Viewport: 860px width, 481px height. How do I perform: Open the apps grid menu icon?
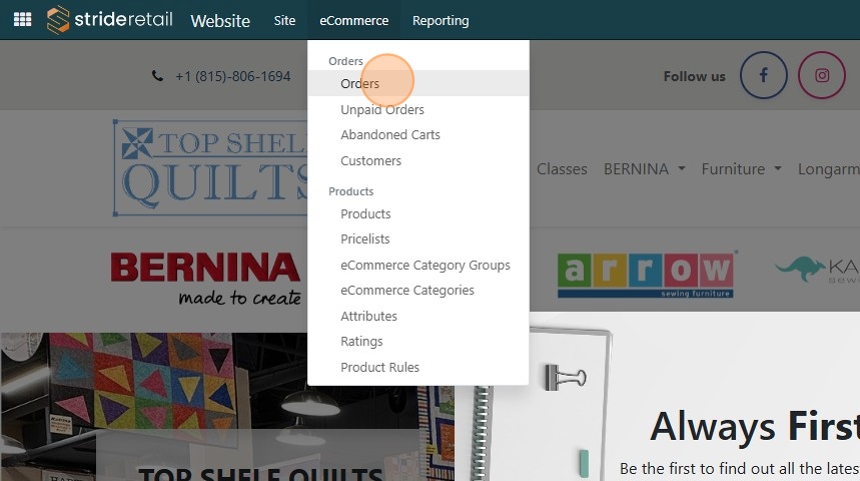(x=22, y=20)
